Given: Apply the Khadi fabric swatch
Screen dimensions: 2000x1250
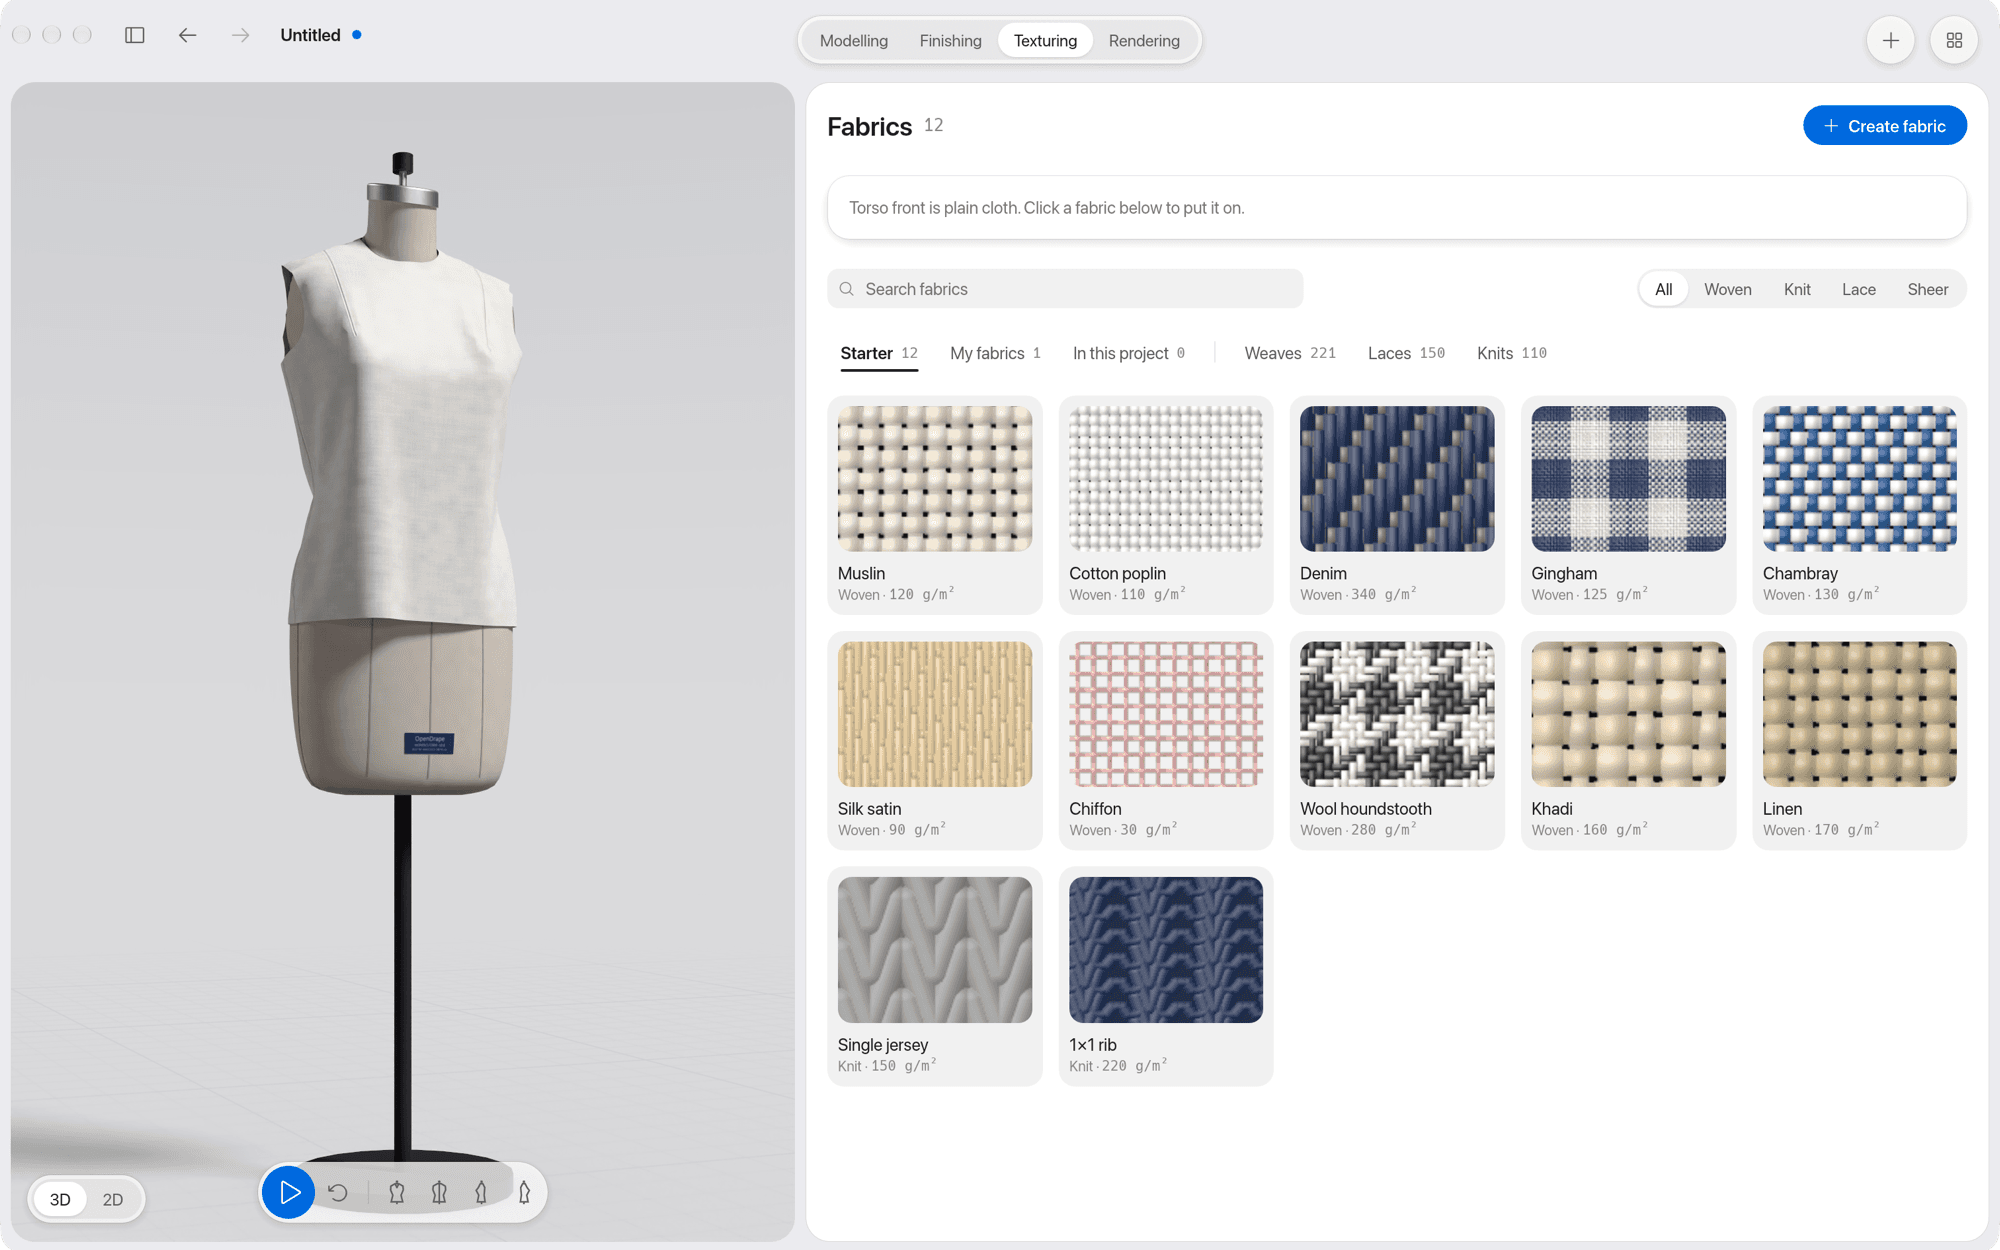Looking at the screenshot, I should pos(1628,740).
